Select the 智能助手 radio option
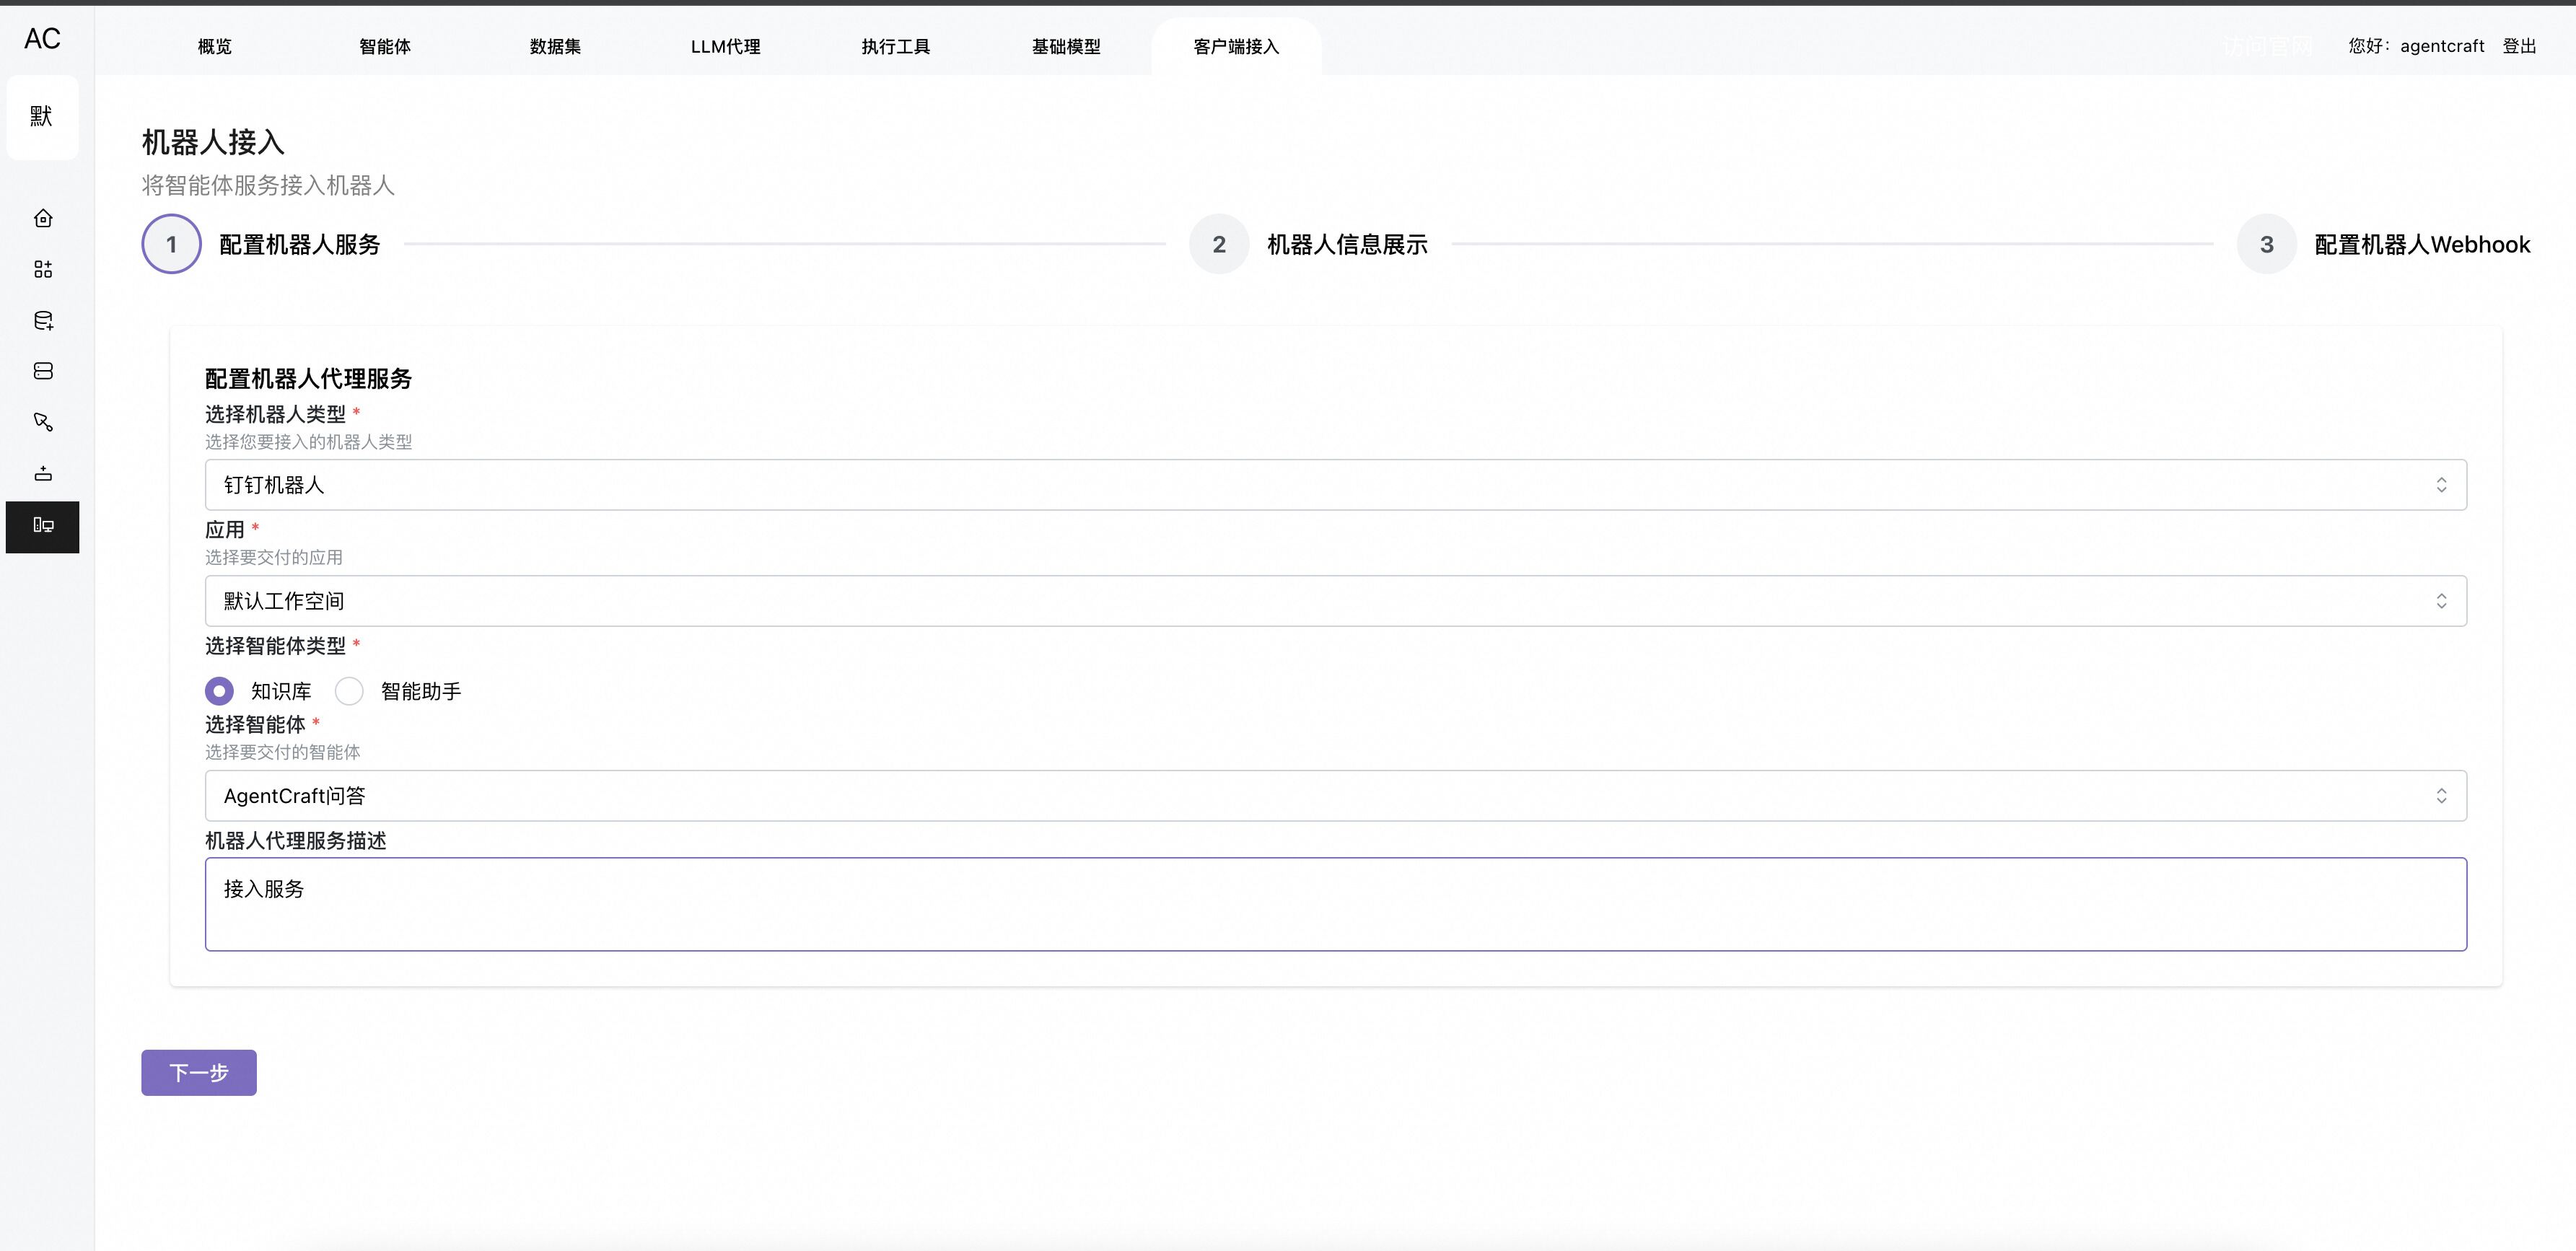2576x1251 pixels. pyautogui.click(x=349, y=691)
